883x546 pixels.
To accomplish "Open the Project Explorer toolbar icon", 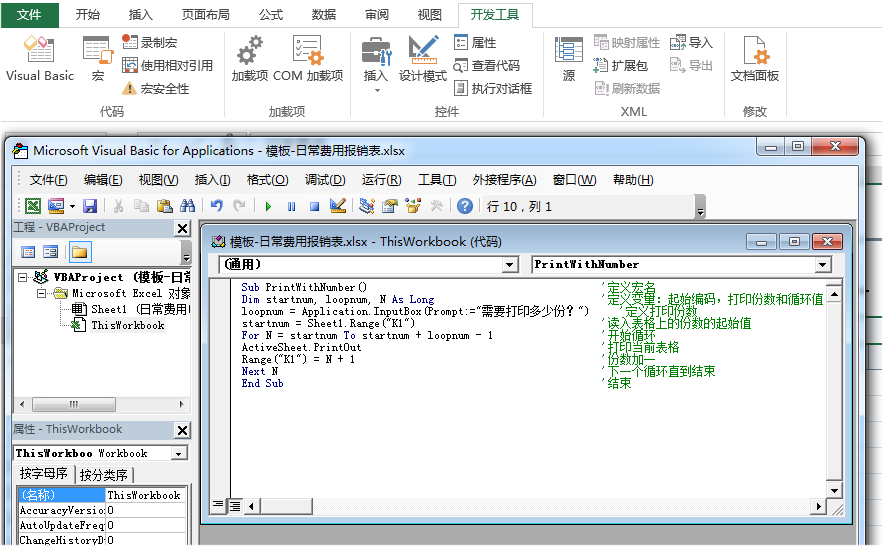I will tap(367, 206).
